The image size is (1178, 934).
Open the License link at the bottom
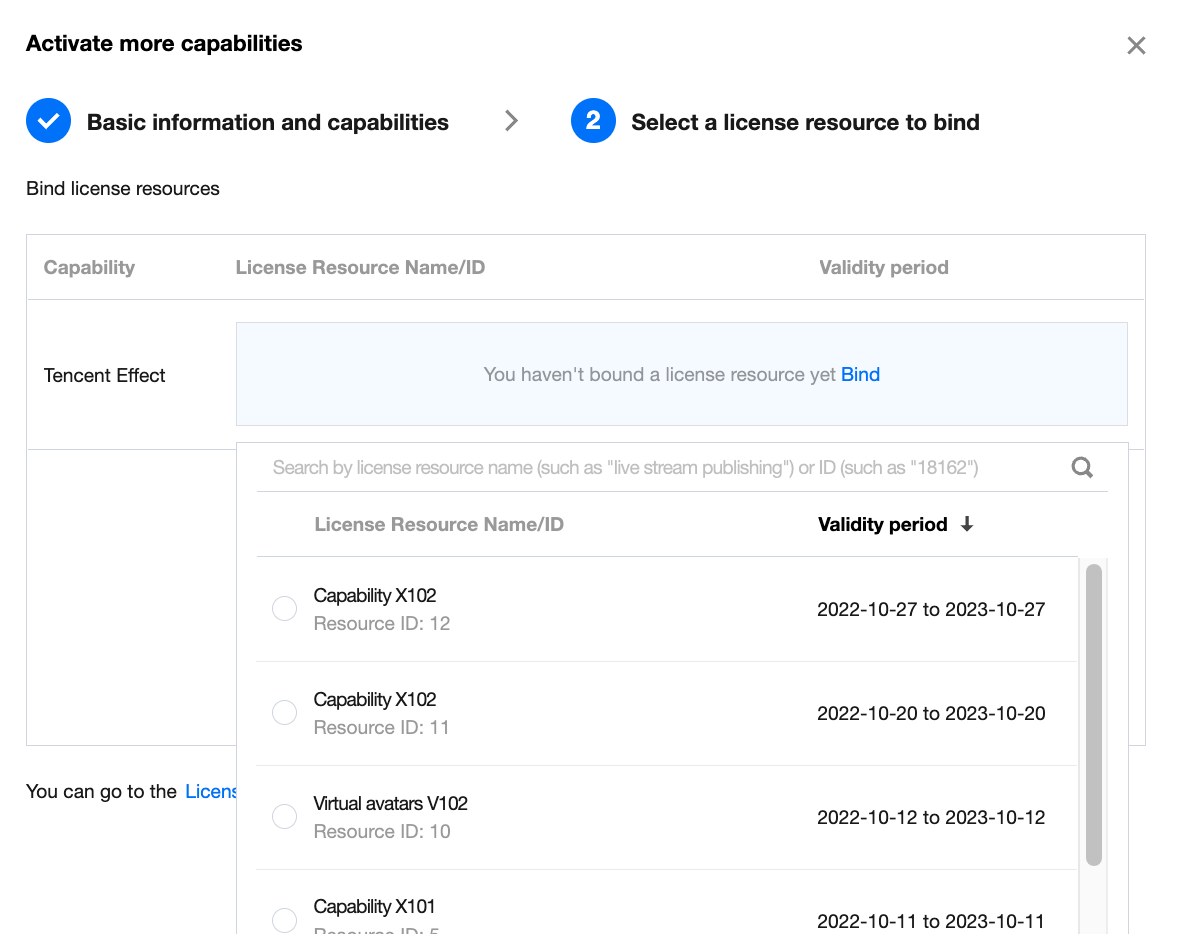click(211, 791)
